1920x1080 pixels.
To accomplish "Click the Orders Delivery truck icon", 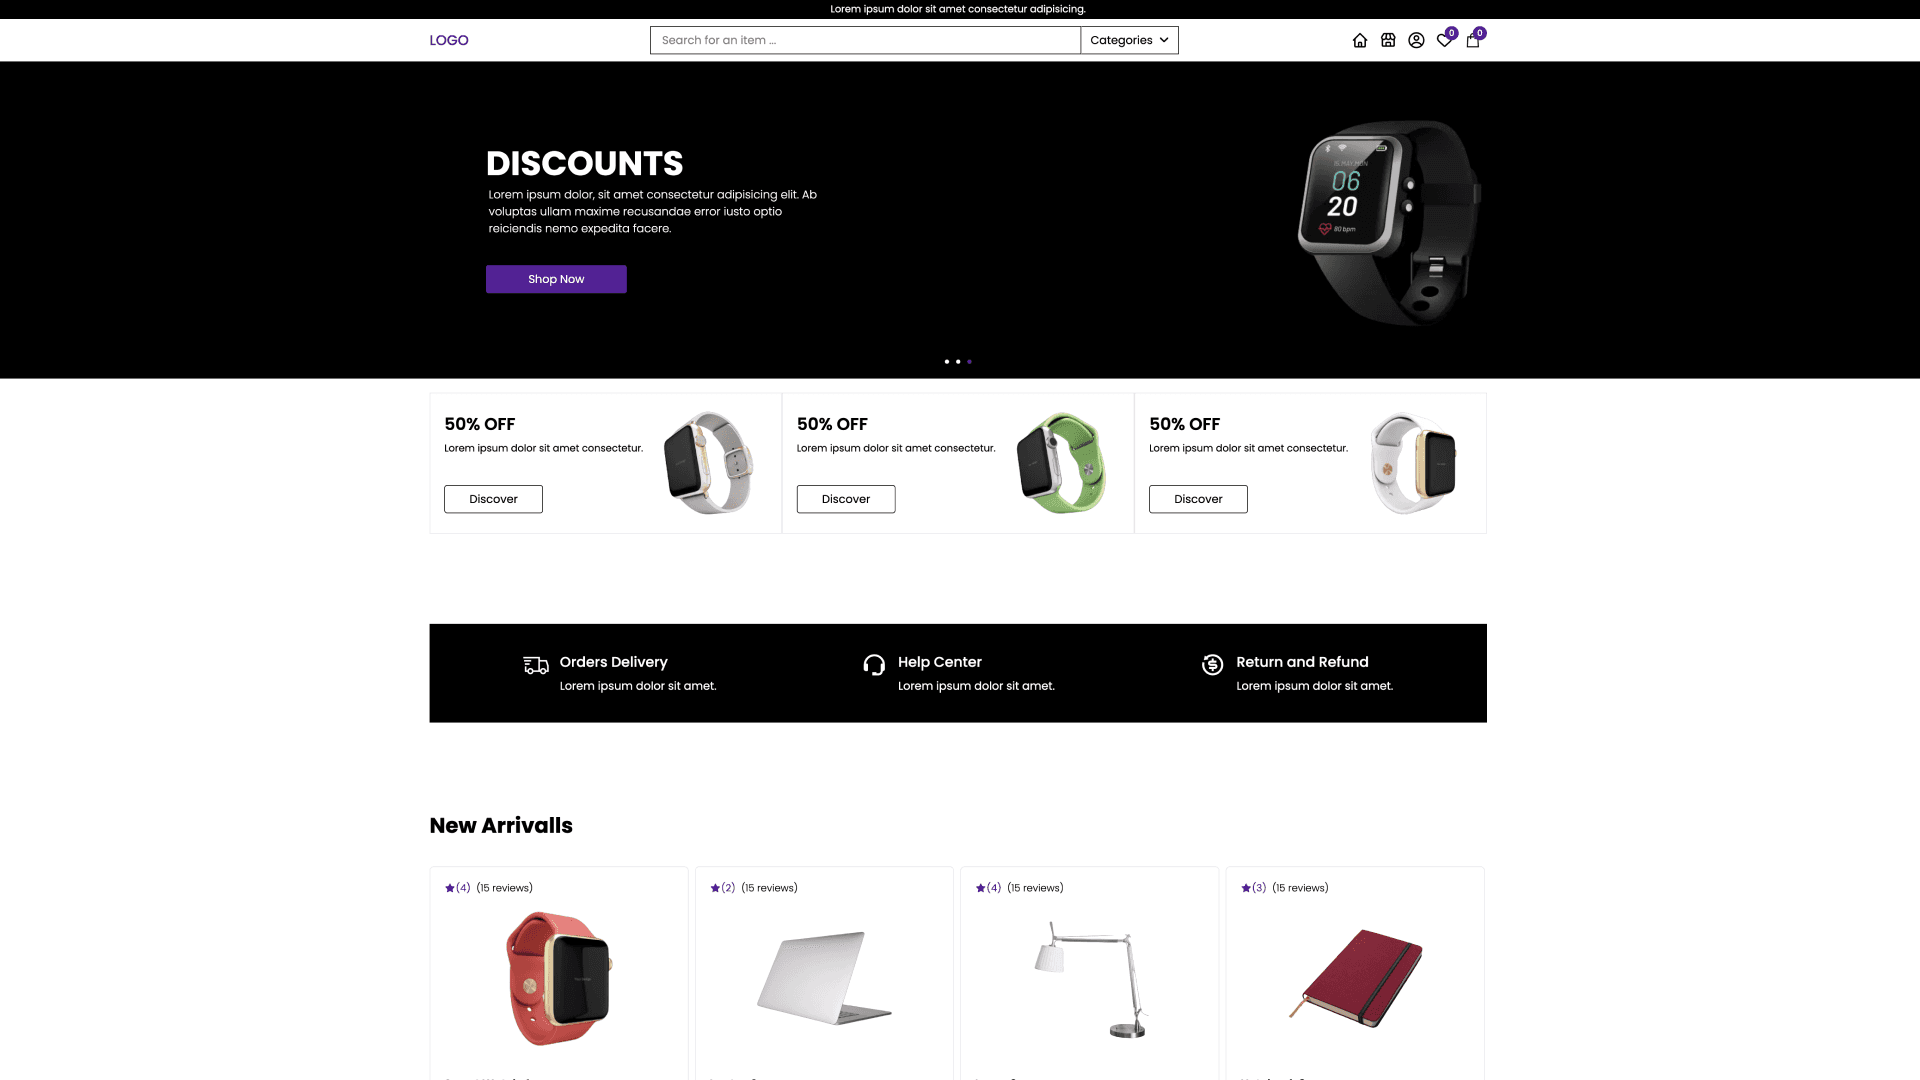I will (536, 665).
